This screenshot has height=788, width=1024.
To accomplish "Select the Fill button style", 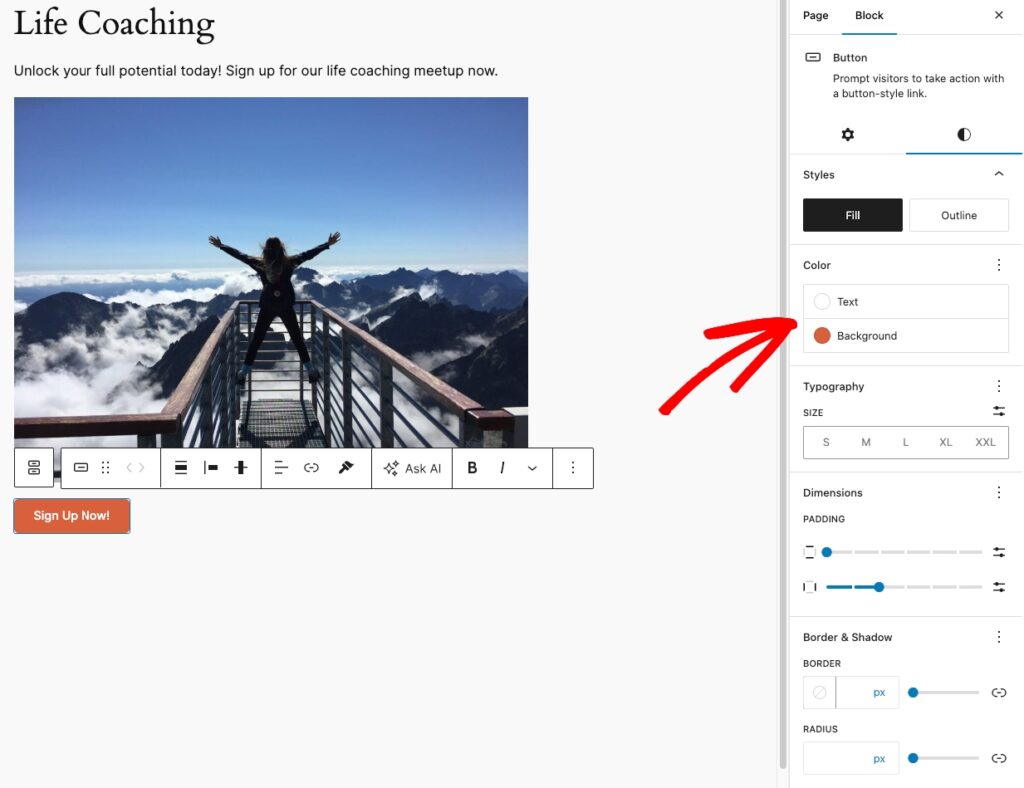I will coord(852,215).
